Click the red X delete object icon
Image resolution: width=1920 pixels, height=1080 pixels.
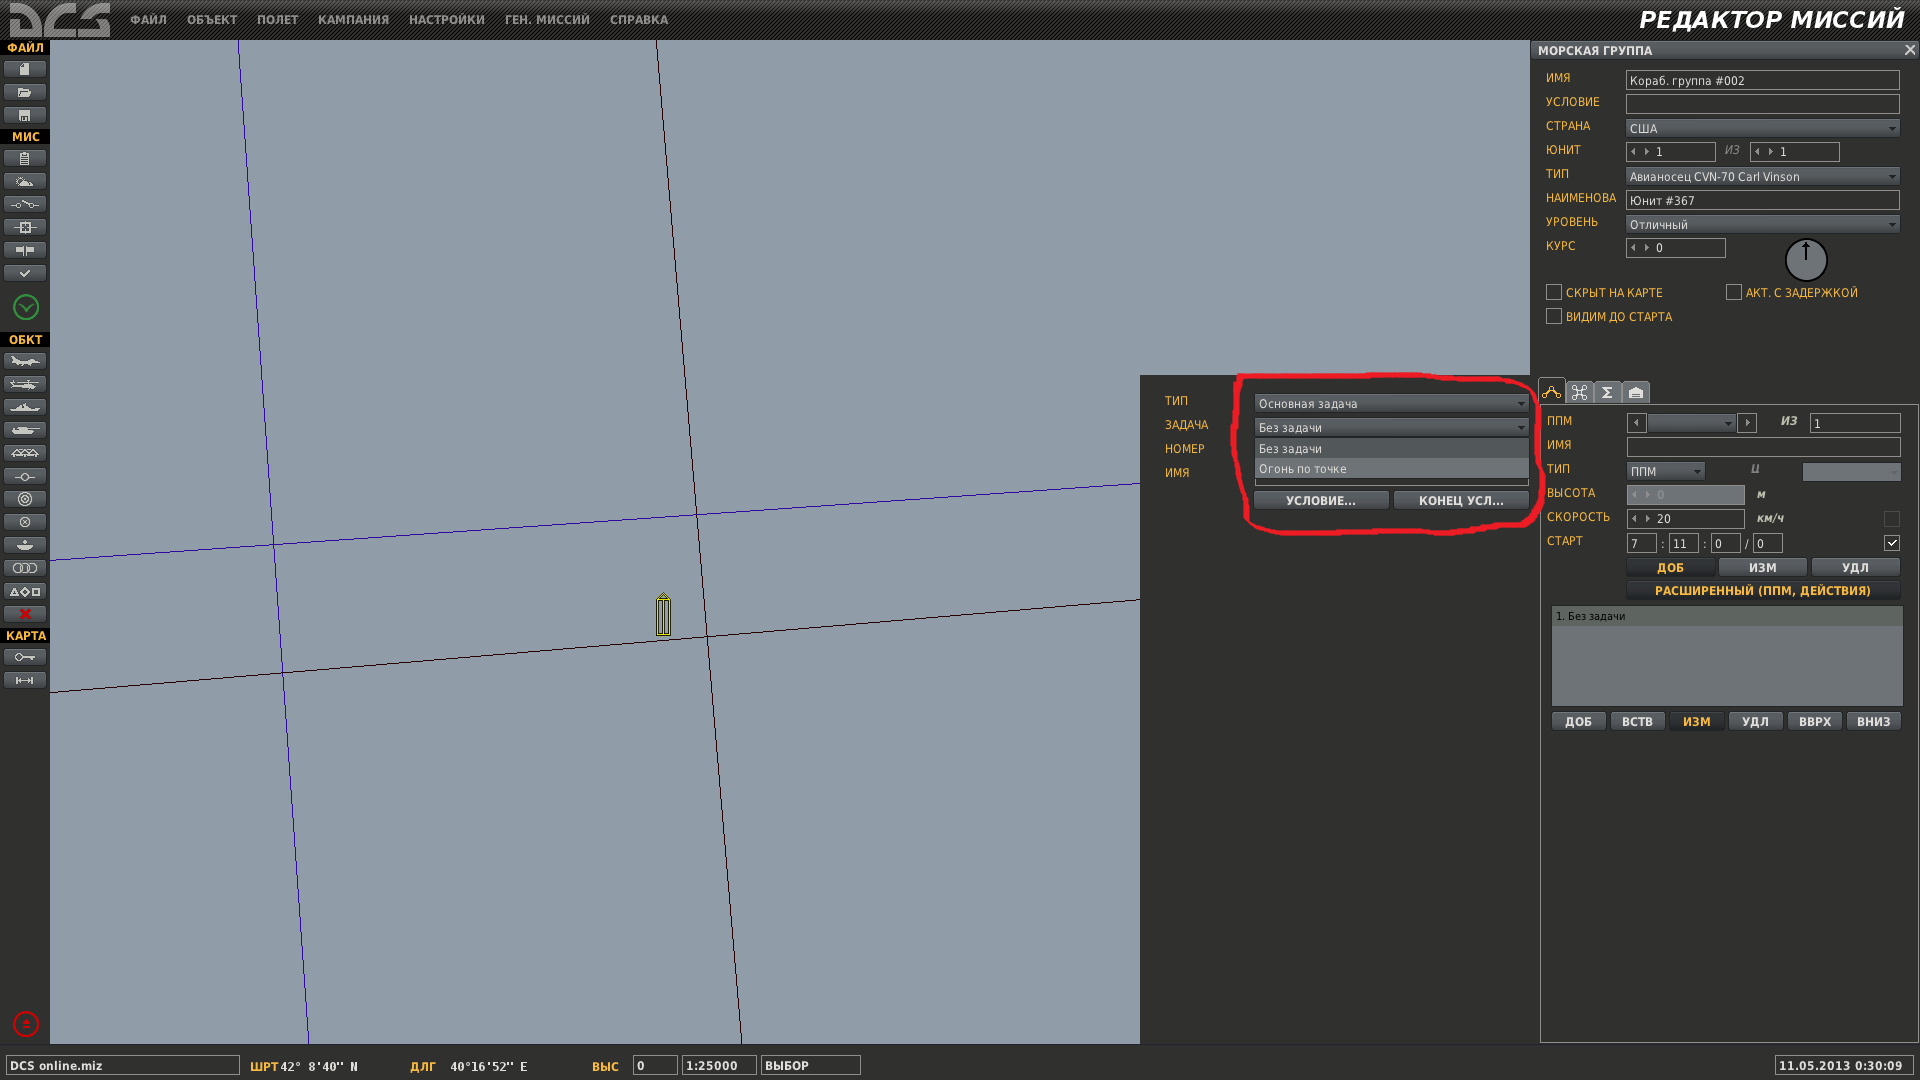pos(25,614)
